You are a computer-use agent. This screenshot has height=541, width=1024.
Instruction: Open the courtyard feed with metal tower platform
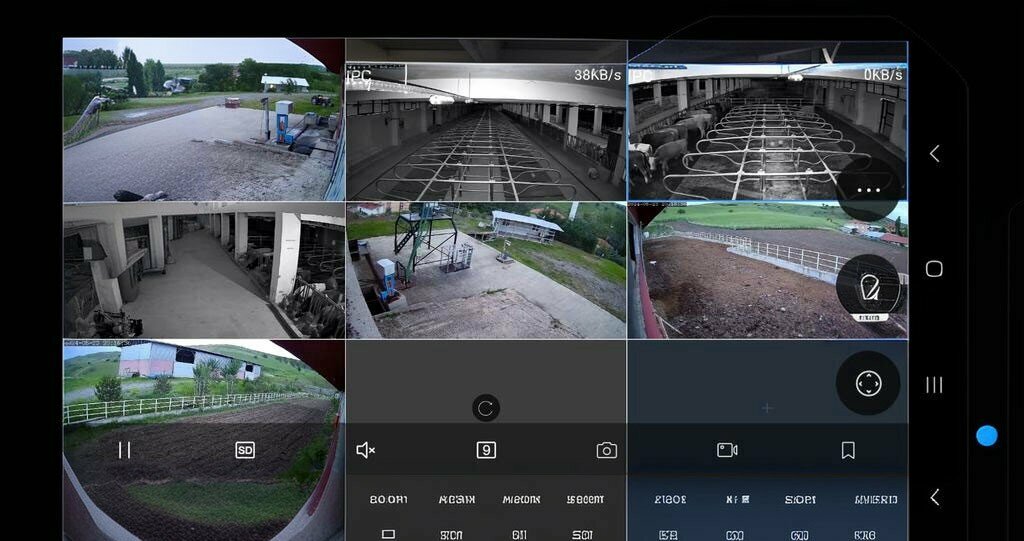pos(486,270)
